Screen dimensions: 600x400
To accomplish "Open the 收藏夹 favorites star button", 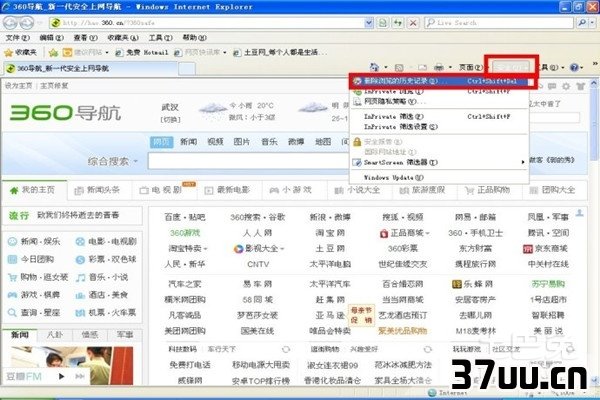I will pos(20,52).
